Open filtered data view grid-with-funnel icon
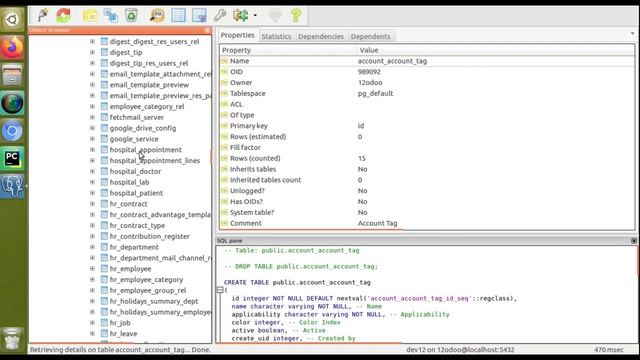This screenshot has width=640, height=360. click(x=199, y=16)
